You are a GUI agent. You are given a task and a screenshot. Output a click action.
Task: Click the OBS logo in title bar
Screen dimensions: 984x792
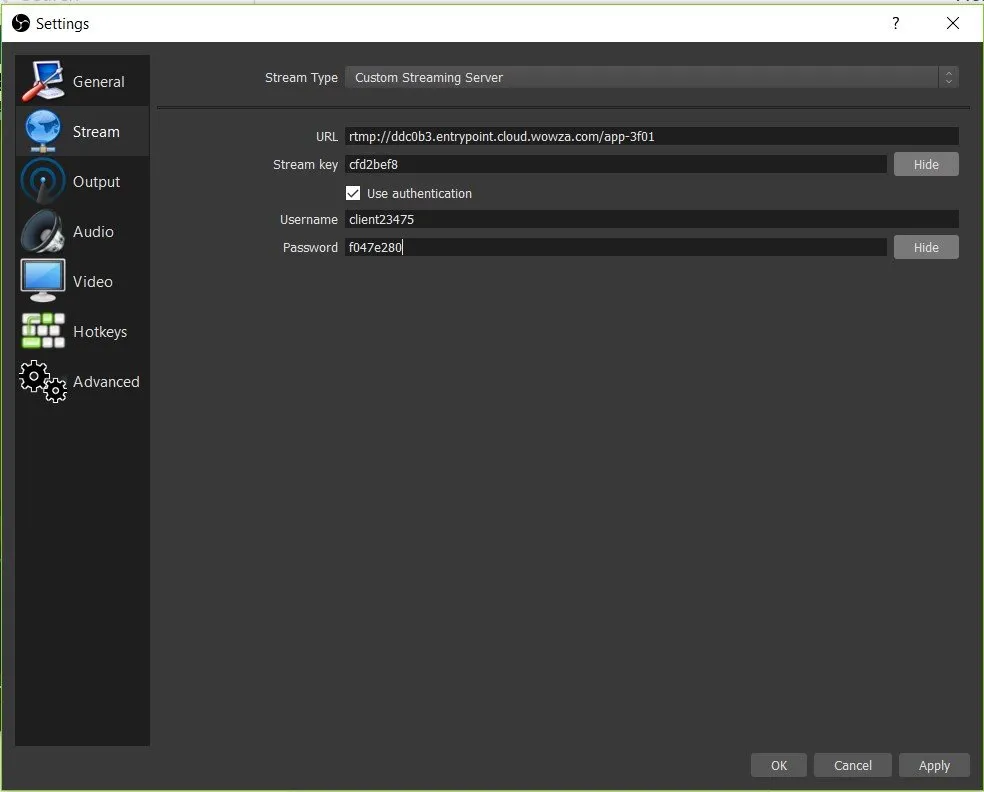(21, 23)
